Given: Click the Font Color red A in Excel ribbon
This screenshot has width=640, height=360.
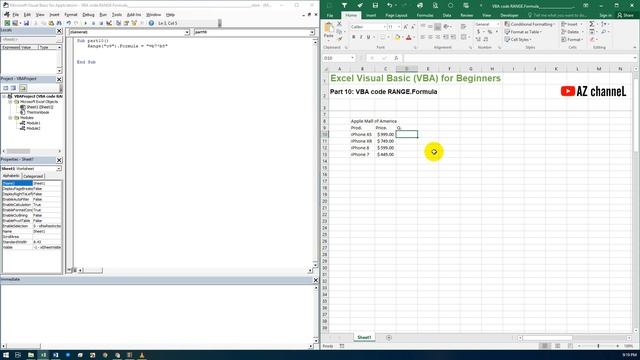Looking at the screenshot, I should [409, 38].
